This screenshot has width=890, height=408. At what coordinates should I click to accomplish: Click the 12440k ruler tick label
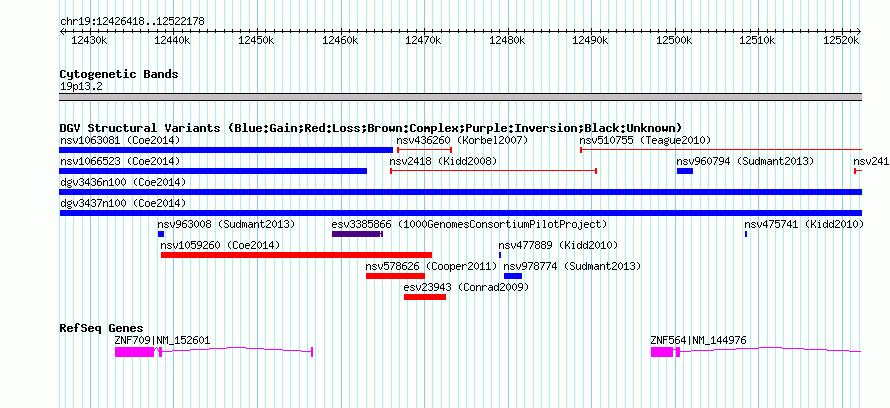[x=173, y=40]
